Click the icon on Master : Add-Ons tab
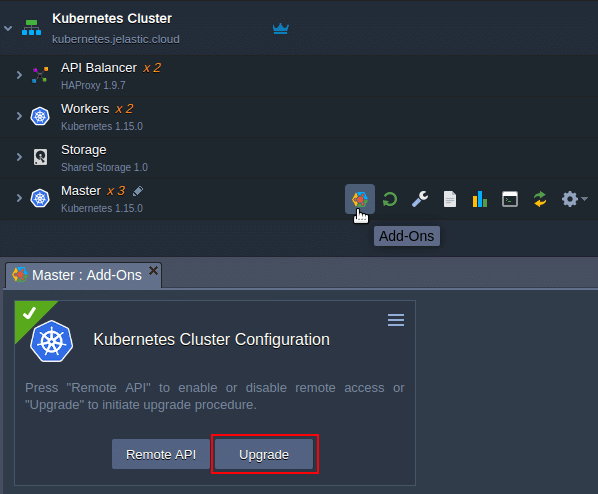Screen dimensions: 598x494 coord(20,275)
